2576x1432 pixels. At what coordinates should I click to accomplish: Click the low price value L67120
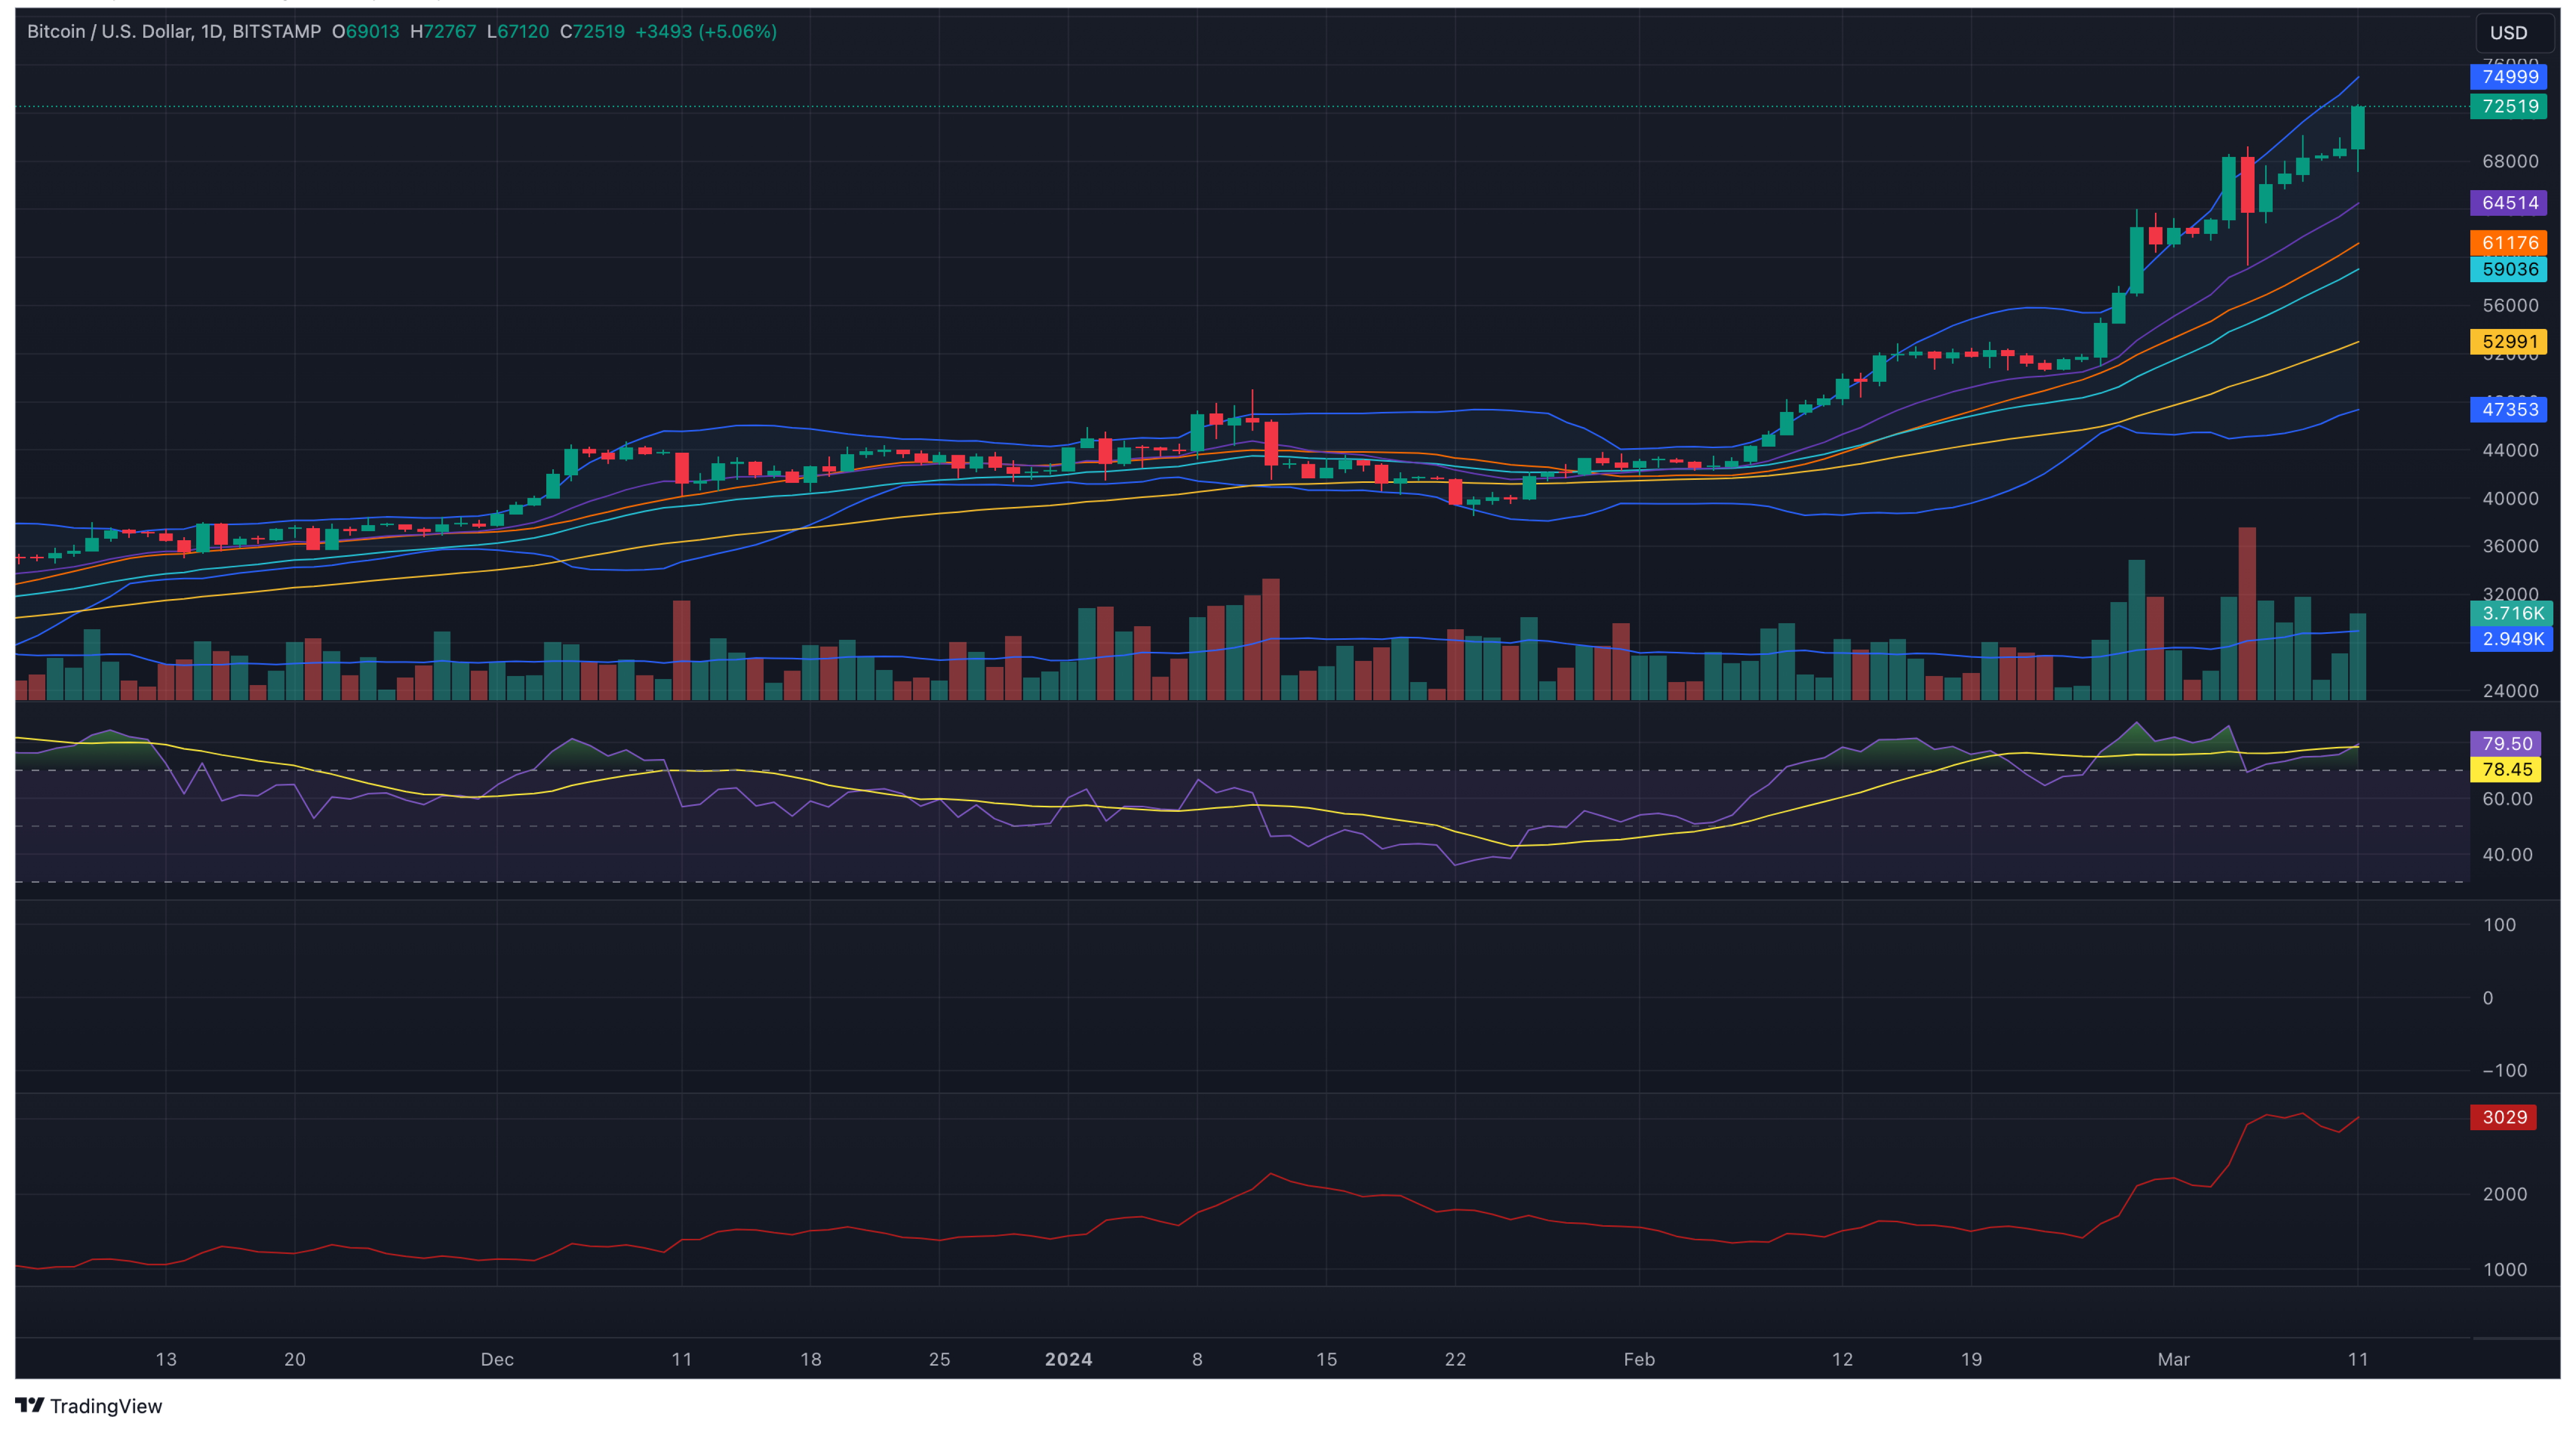pyautogui.click(x=518, y=32)
